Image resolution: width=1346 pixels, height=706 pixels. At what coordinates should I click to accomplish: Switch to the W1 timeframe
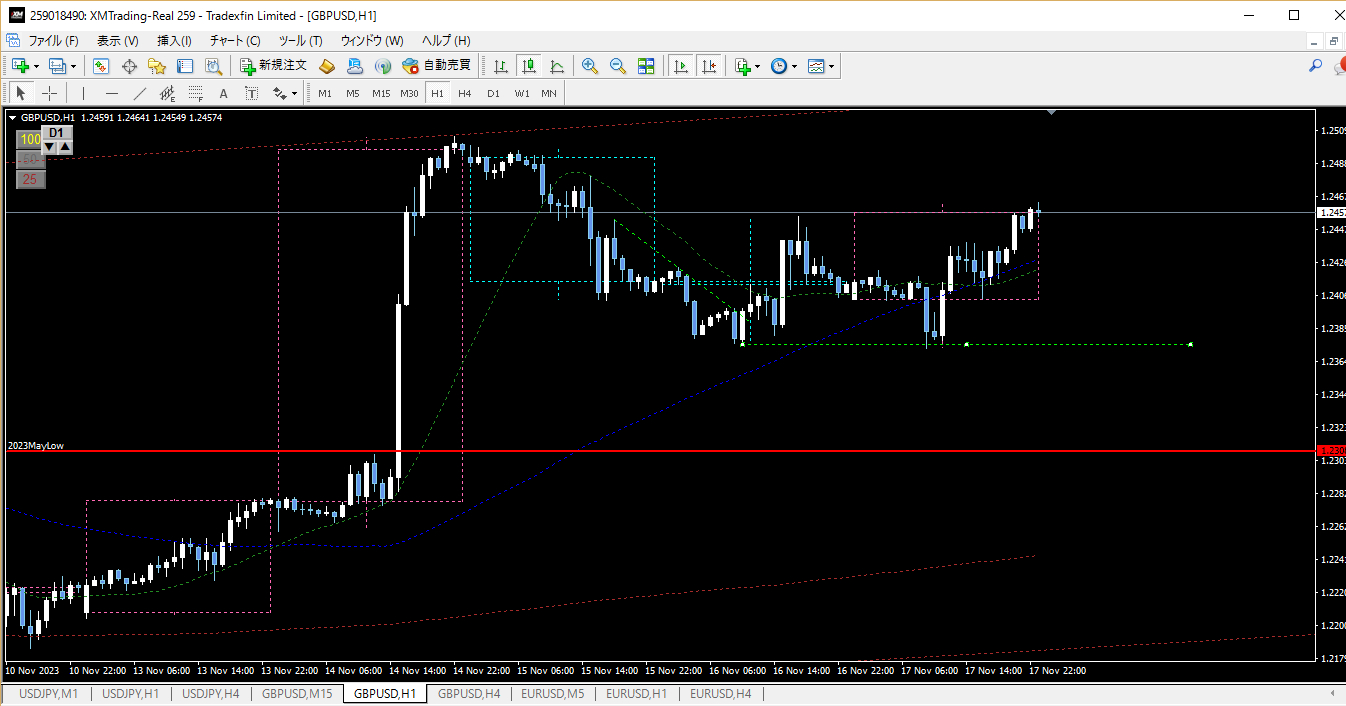[x=522, y=93]
